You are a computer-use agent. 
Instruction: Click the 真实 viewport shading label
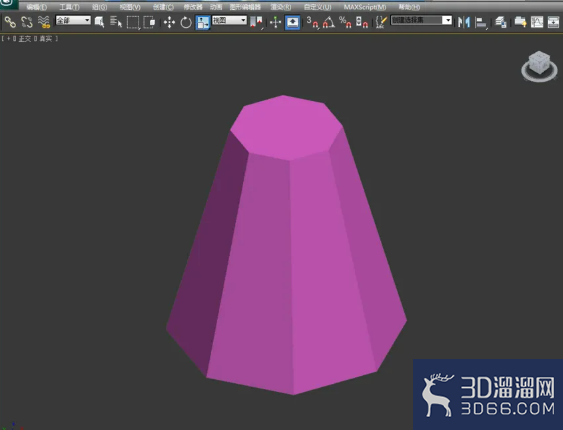[x=46, y=38]
